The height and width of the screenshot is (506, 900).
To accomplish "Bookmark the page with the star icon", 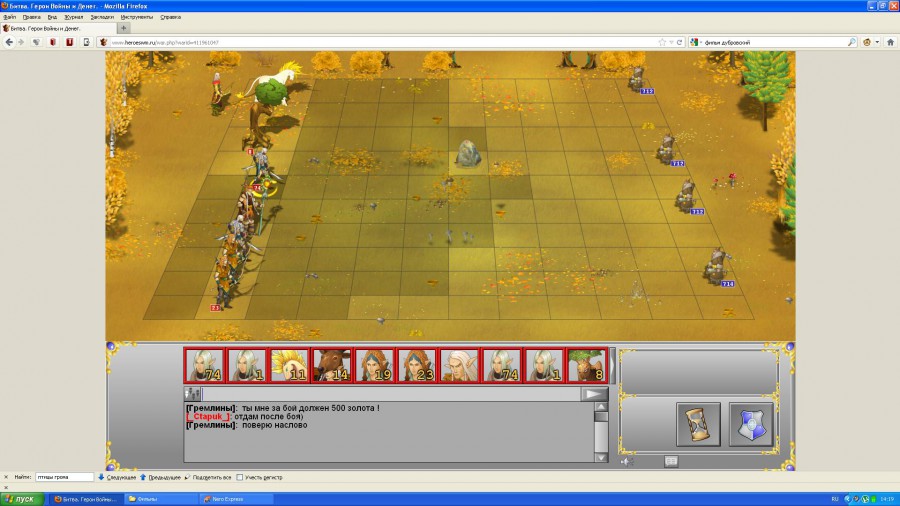I will click(662, 42).
